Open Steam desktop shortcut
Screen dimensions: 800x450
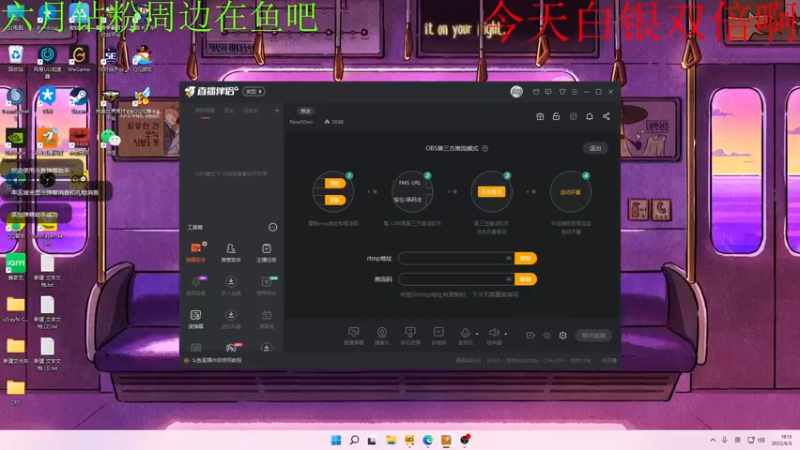click(79, 100)
